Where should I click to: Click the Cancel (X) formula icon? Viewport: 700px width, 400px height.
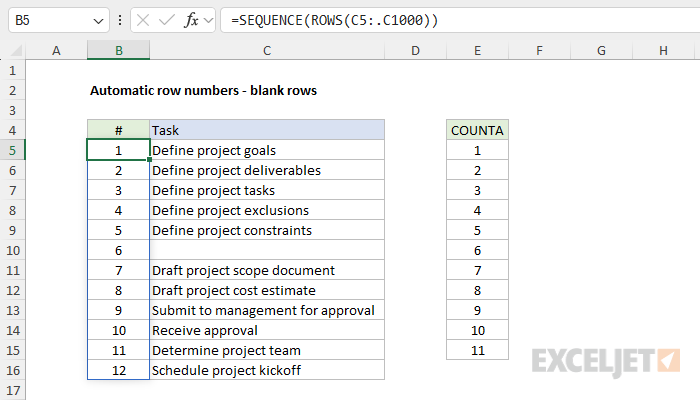point(143,20)
